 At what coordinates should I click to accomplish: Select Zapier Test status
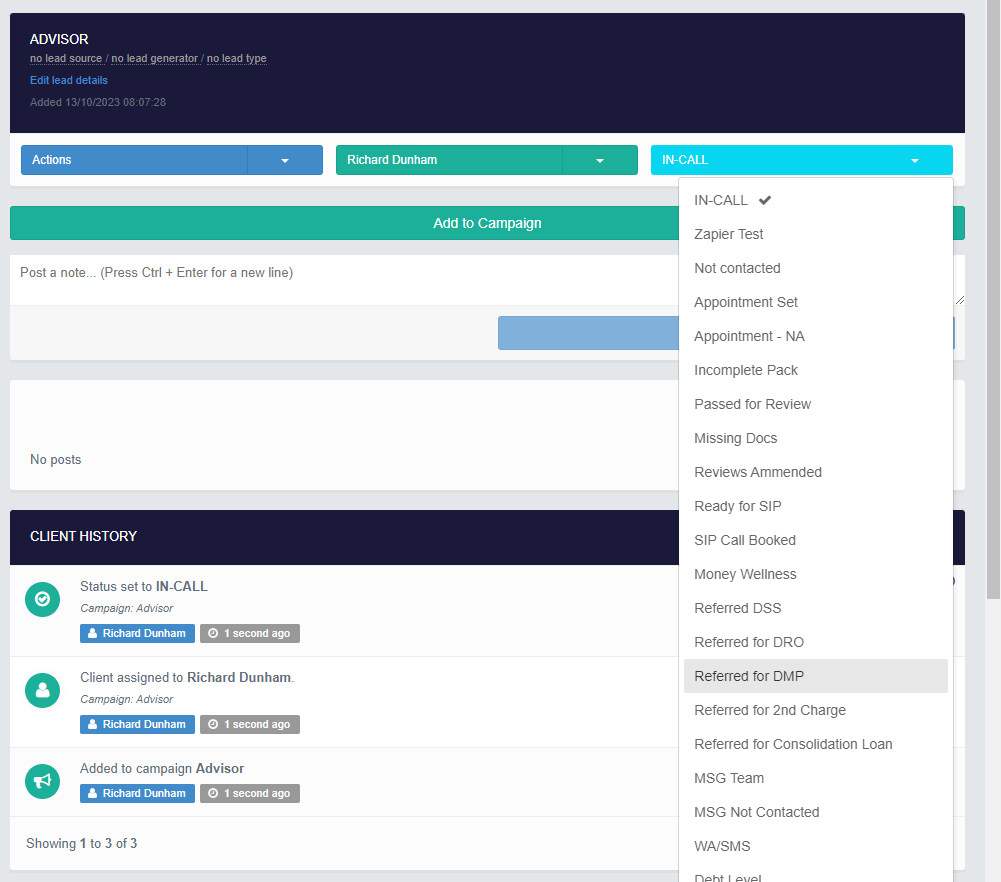815,234
